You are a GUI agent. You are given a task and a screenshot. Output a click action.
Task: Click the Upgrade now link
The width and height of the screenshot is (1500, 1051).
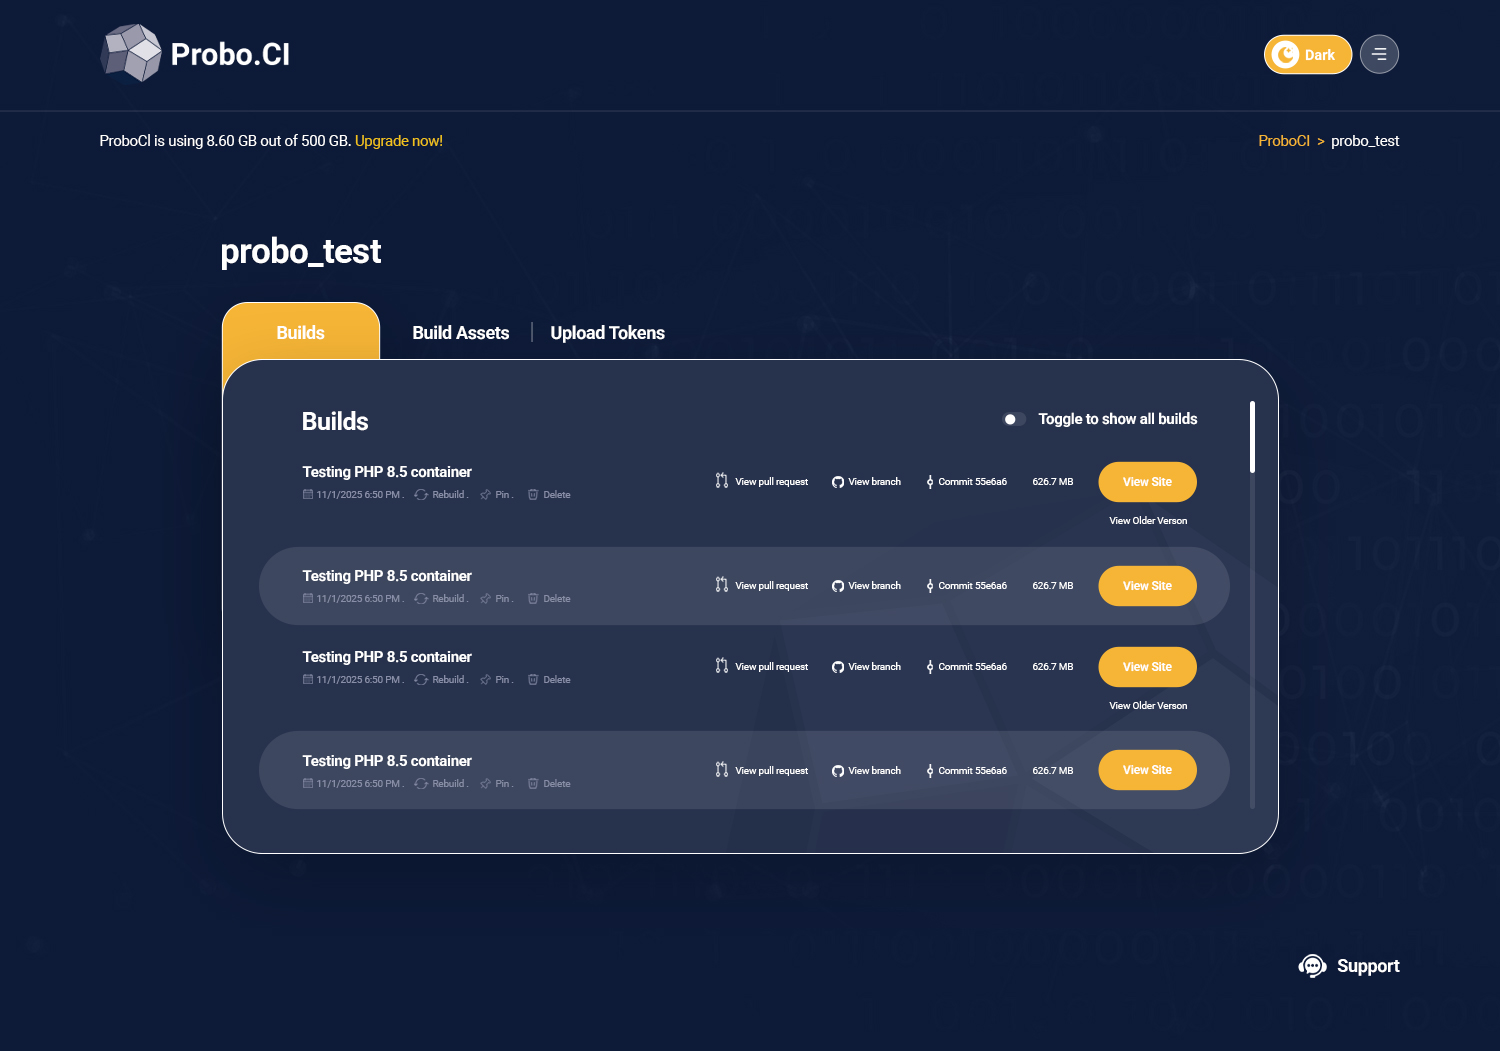tap(397, 141)
